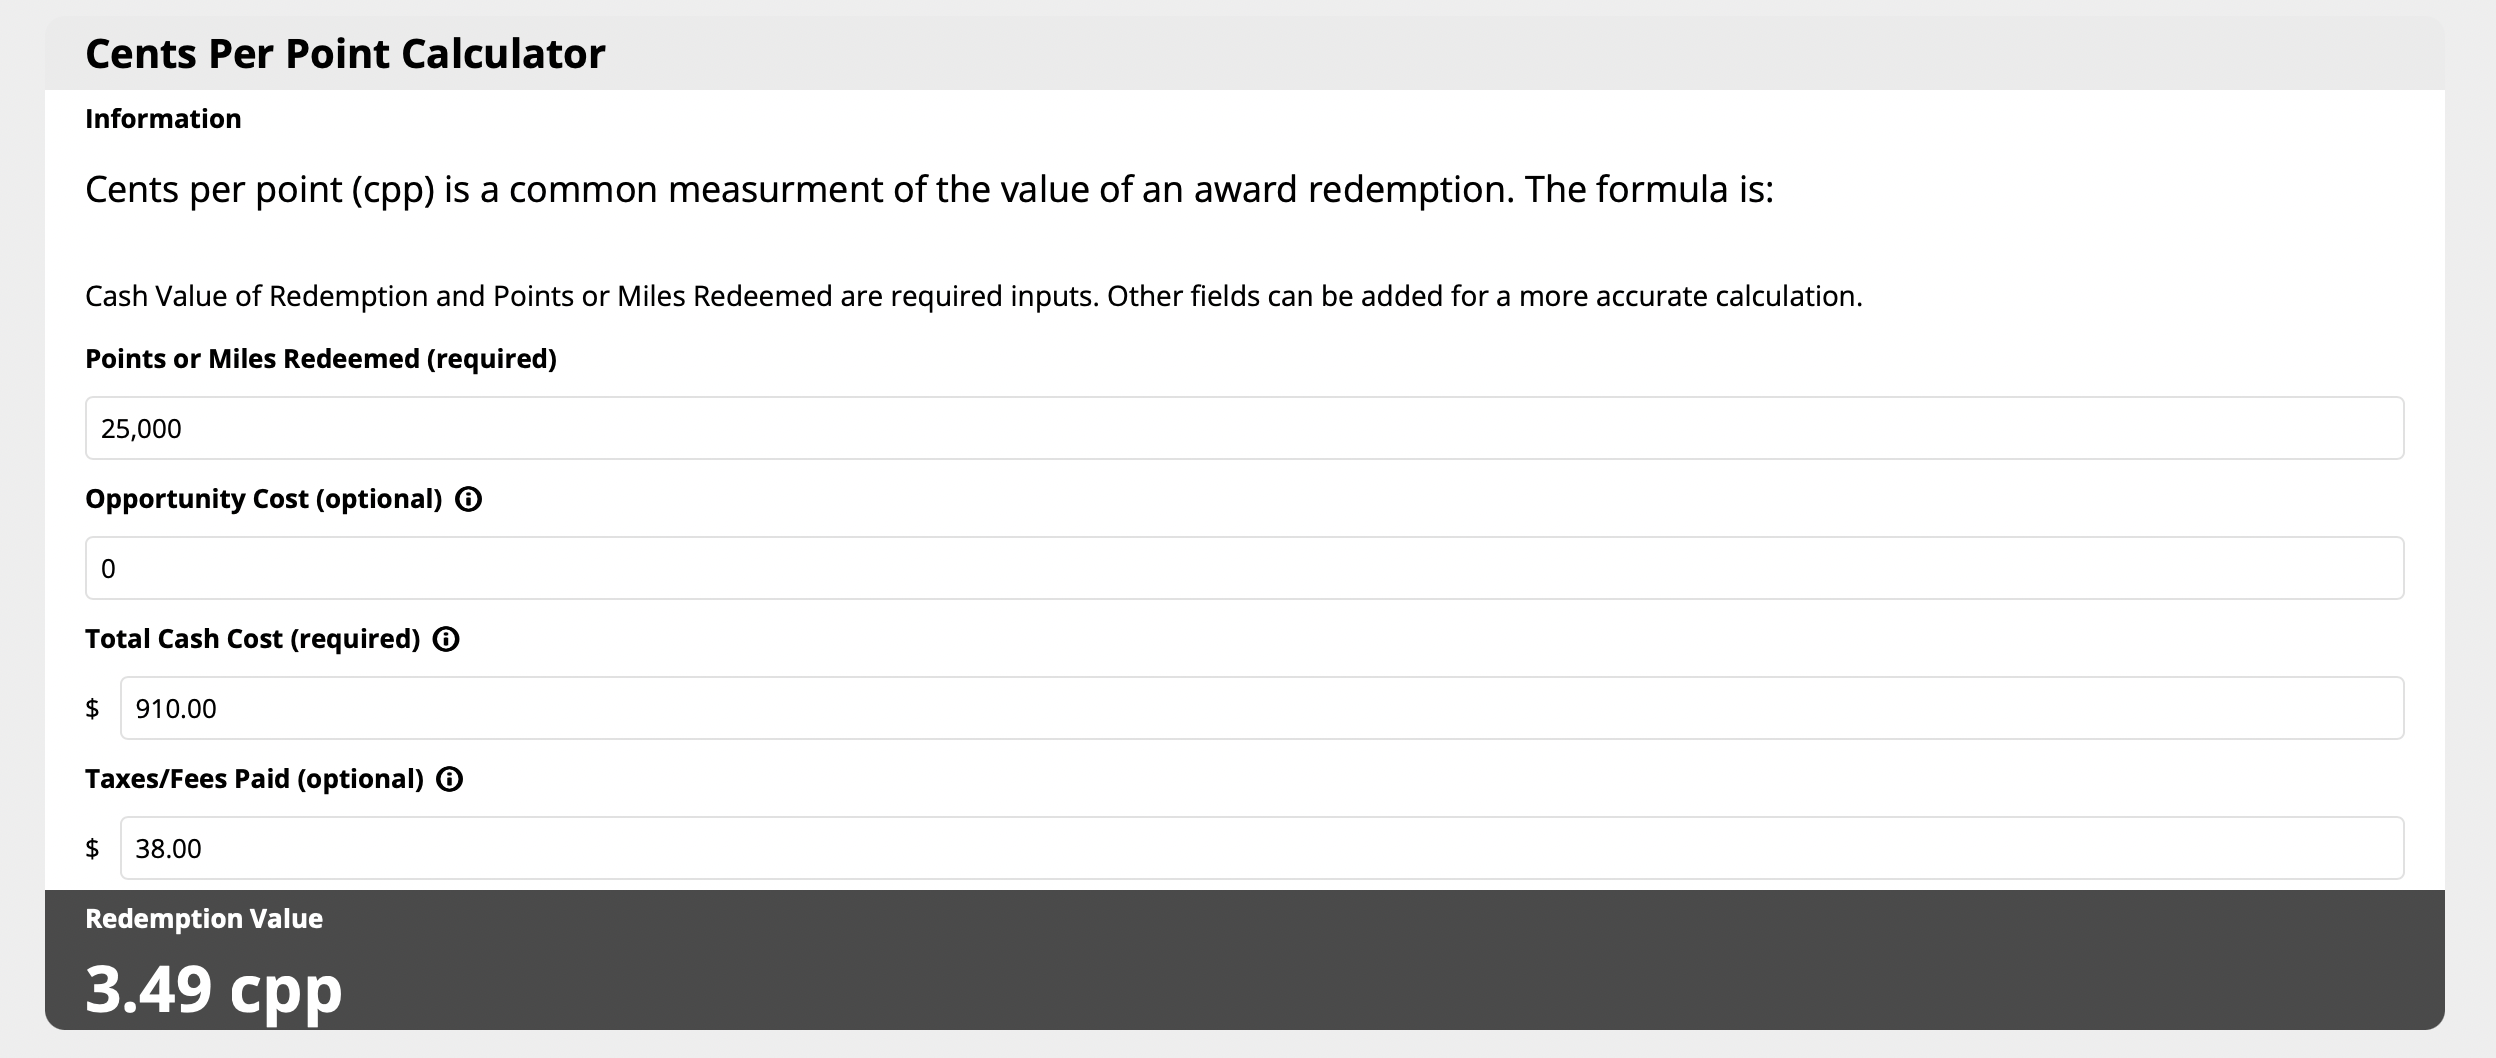
Task: Select the Opportunity Cost (optional) label text
Action: pyautogui.click(x=263, y=499)
